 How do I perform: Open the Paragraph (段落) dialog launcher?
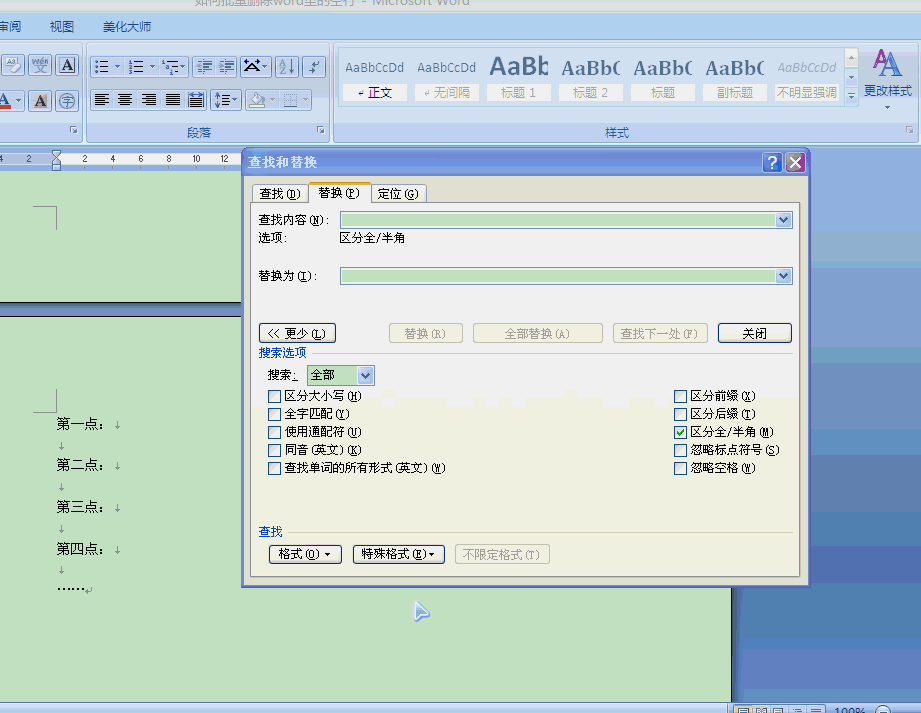coord(321,130)
